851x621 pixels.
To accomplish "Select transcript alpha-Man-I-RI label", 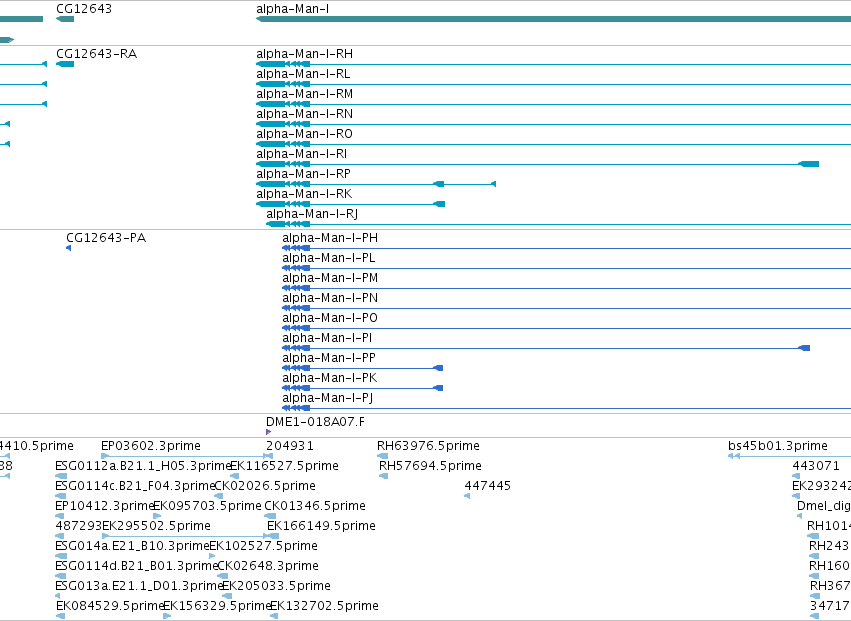I will pos(302,154).
